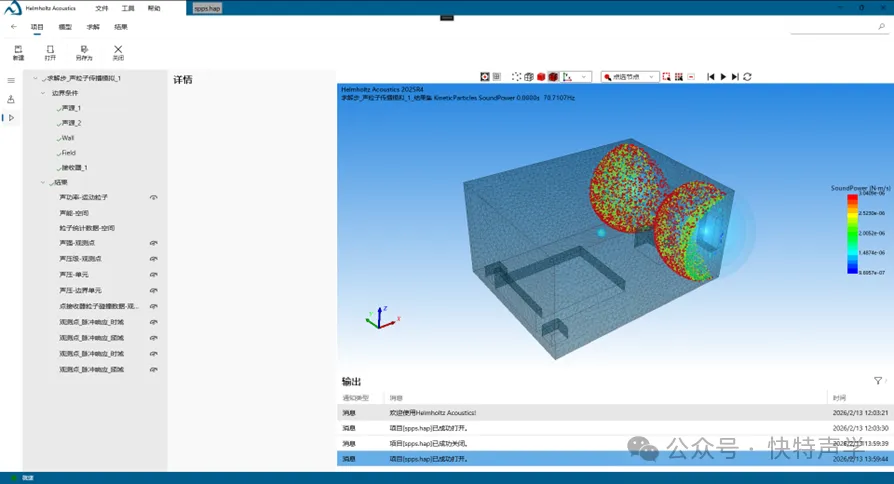Select the Field boundary condition

tap(68, 153)
